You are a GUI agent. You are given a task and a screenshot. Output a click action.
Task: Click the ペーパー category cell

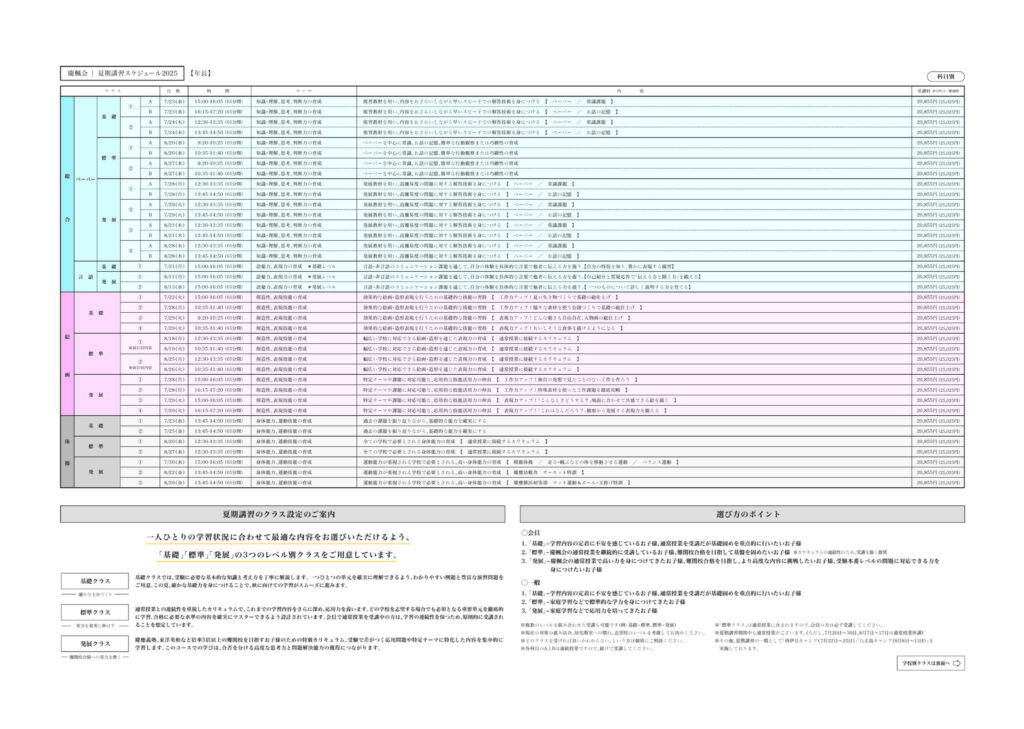86,179
